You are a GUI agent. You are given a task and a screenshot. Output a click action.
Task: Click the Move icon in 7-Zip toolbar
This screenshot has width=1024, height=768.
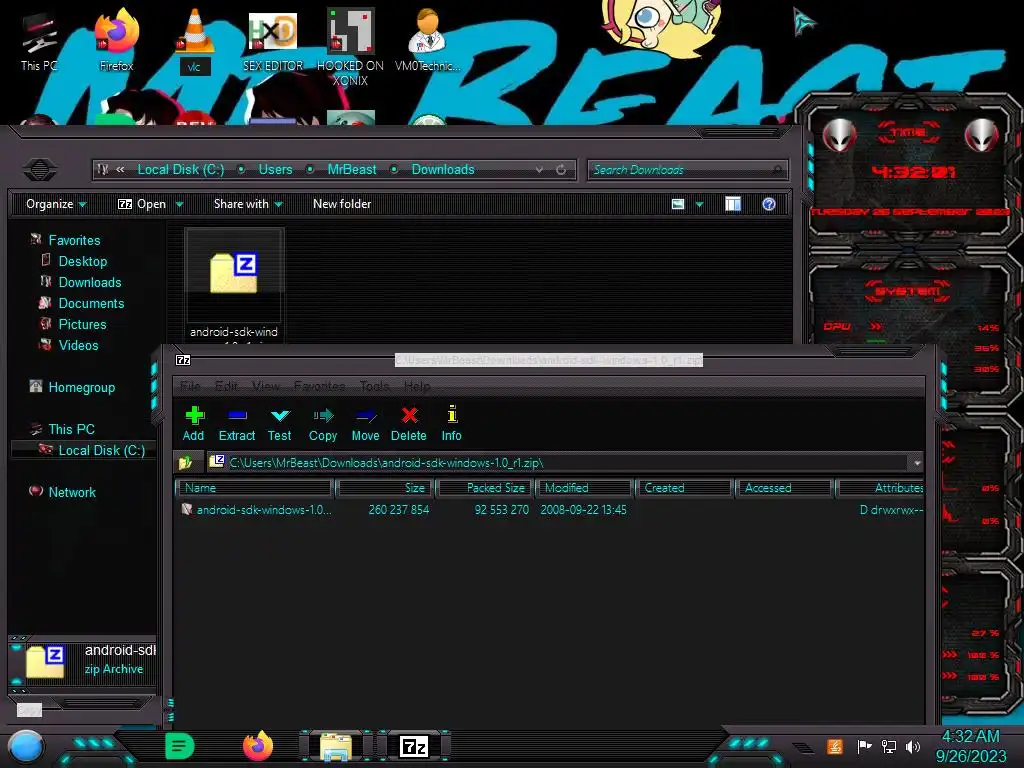pyautogui.click(x=365, y=423)
